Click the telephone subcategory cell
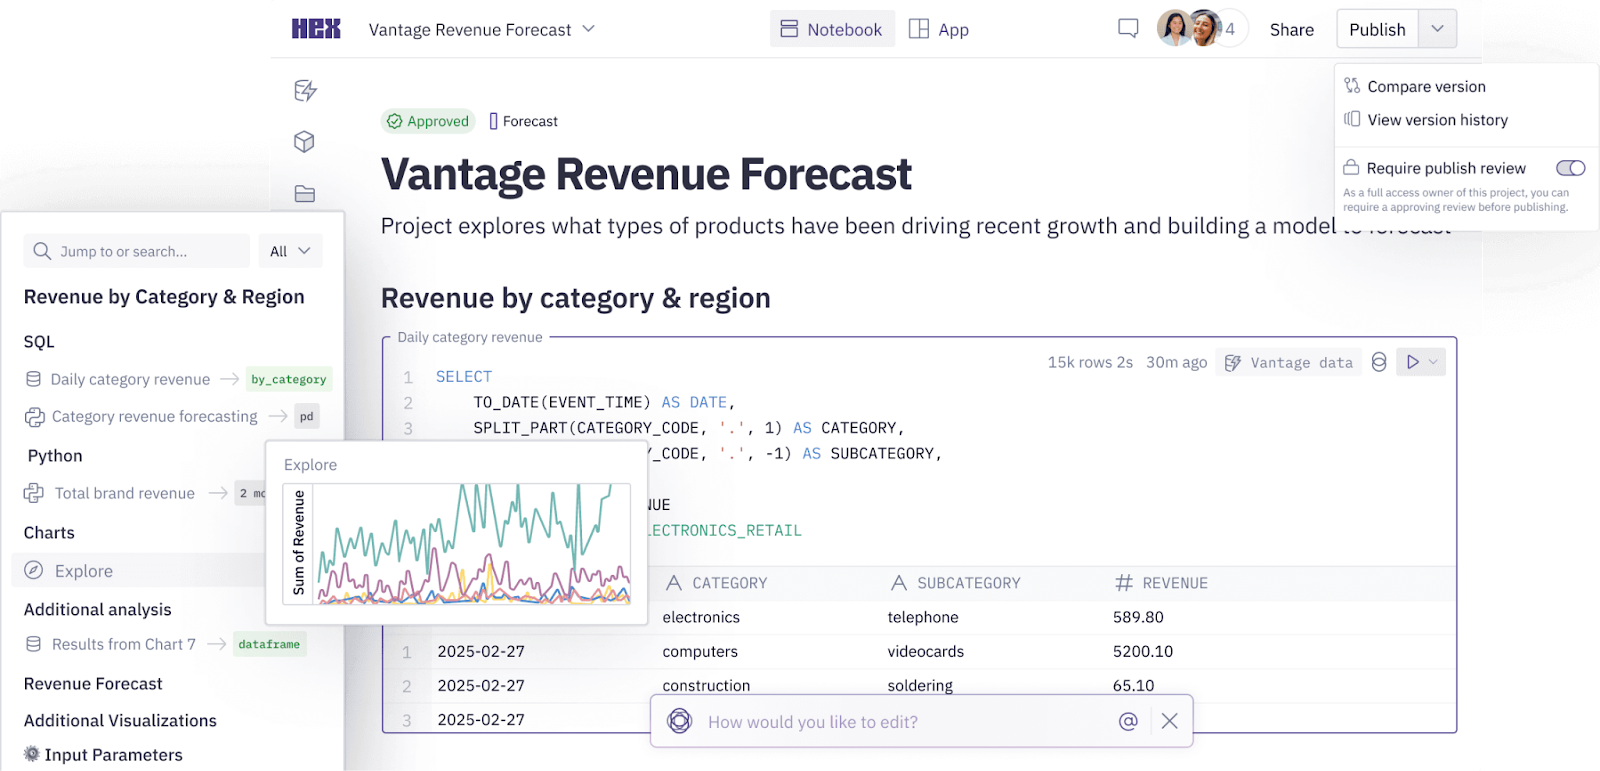1600x771 pixels. [x=923, y=617]
